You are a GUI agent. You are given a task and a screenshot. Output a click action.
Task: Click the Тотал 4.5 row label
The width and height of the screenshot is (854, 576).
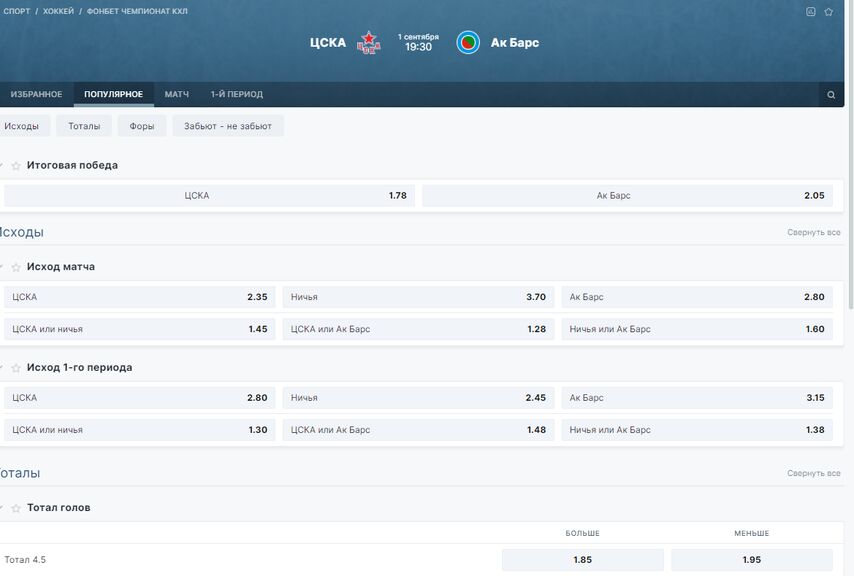[x=25, y=560]
